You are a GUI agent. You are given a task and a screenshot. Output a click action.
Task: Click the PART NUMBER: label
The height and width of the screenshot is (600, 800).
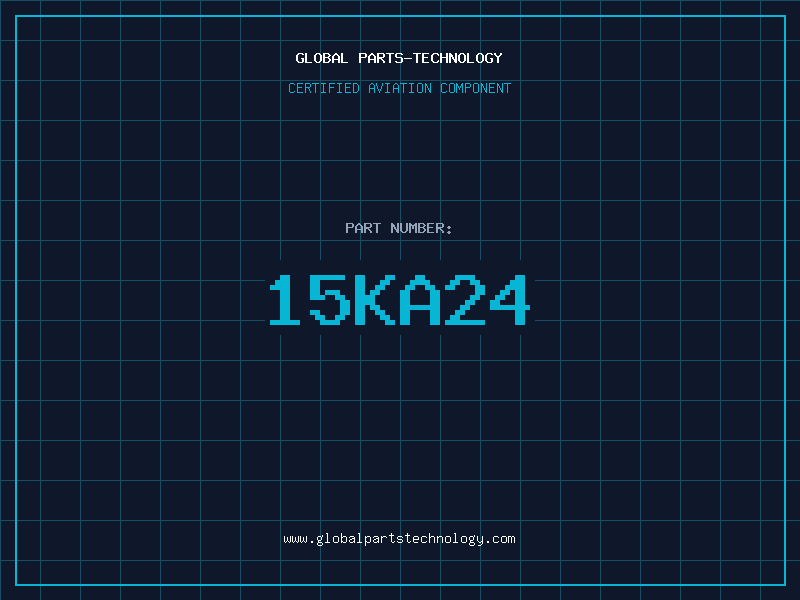tap(399, 228)
